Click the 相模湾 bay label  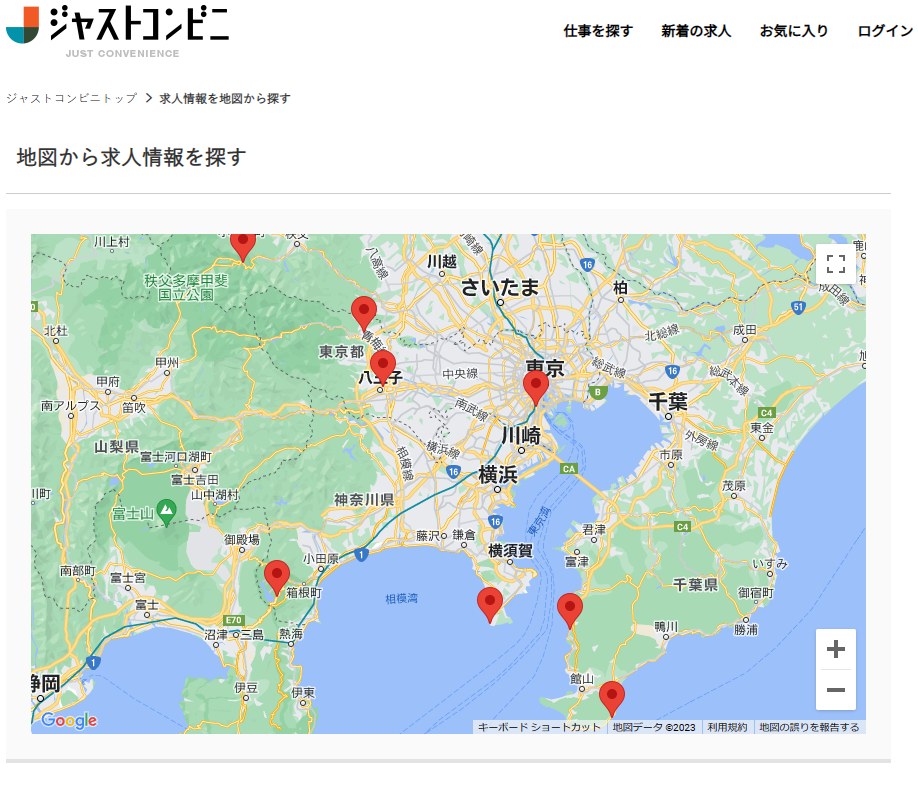point(402,598)
